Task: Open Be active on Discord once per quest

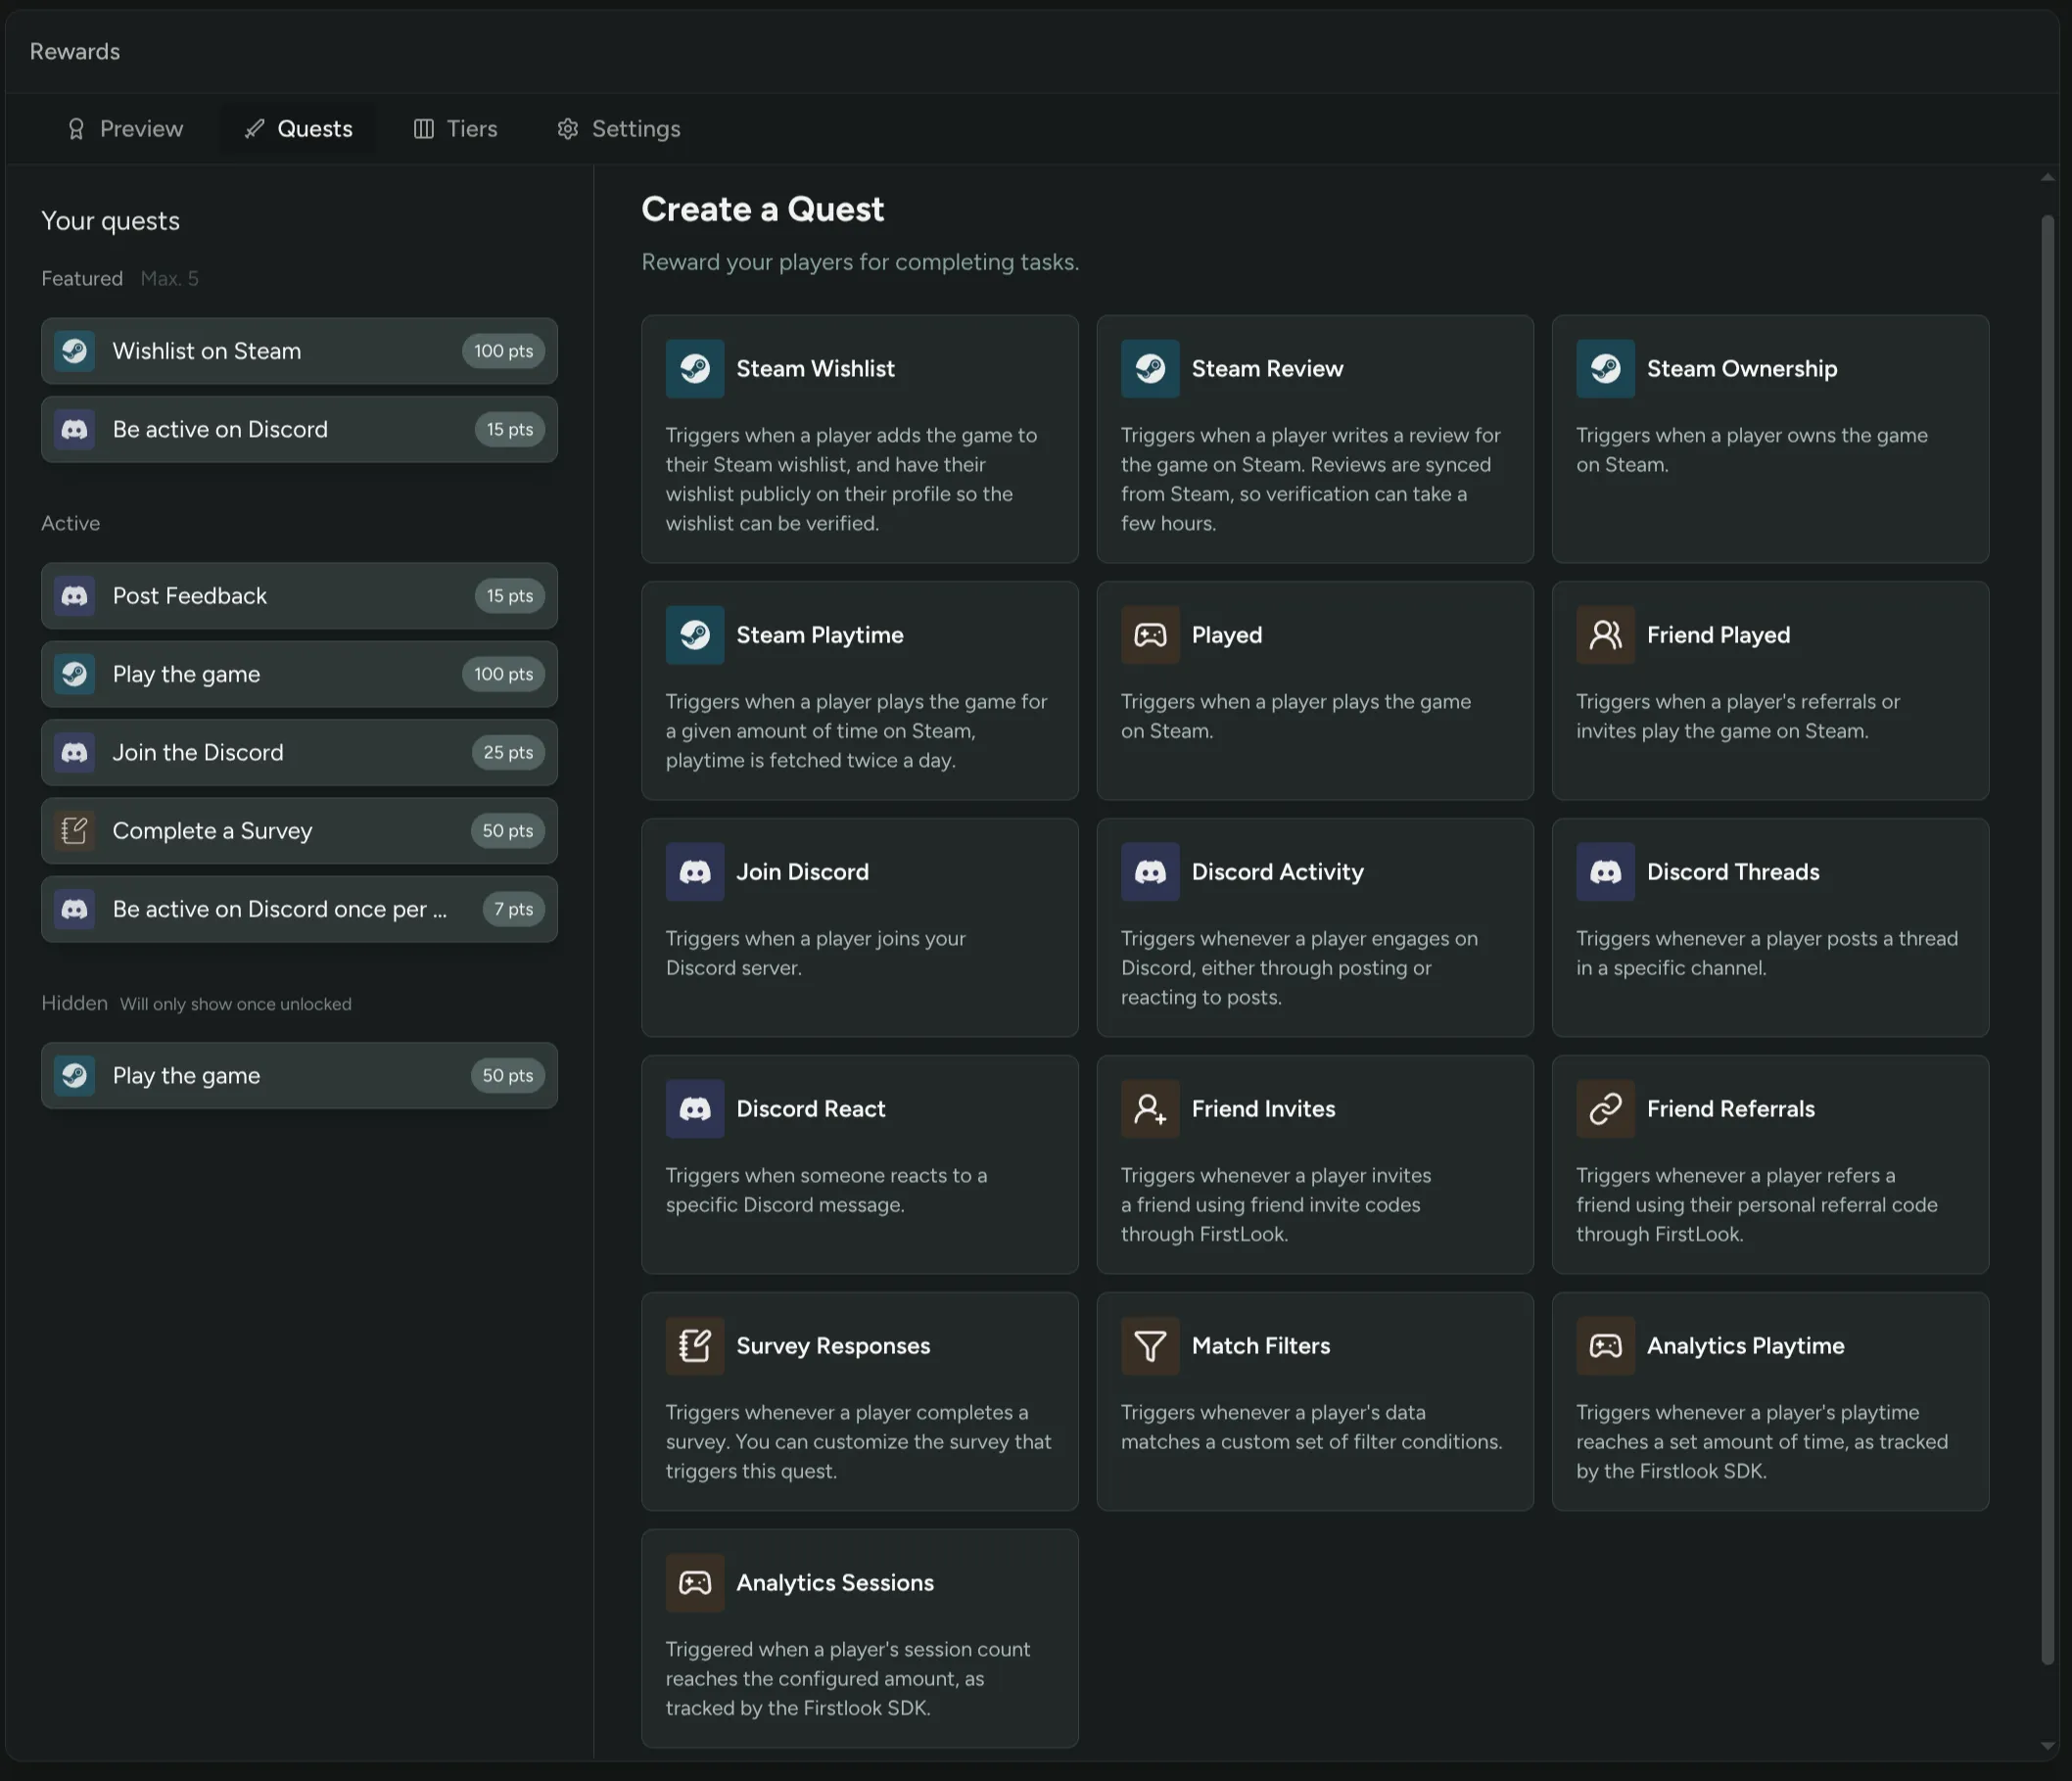Action: pyautogui.click(x=299, y=910)
